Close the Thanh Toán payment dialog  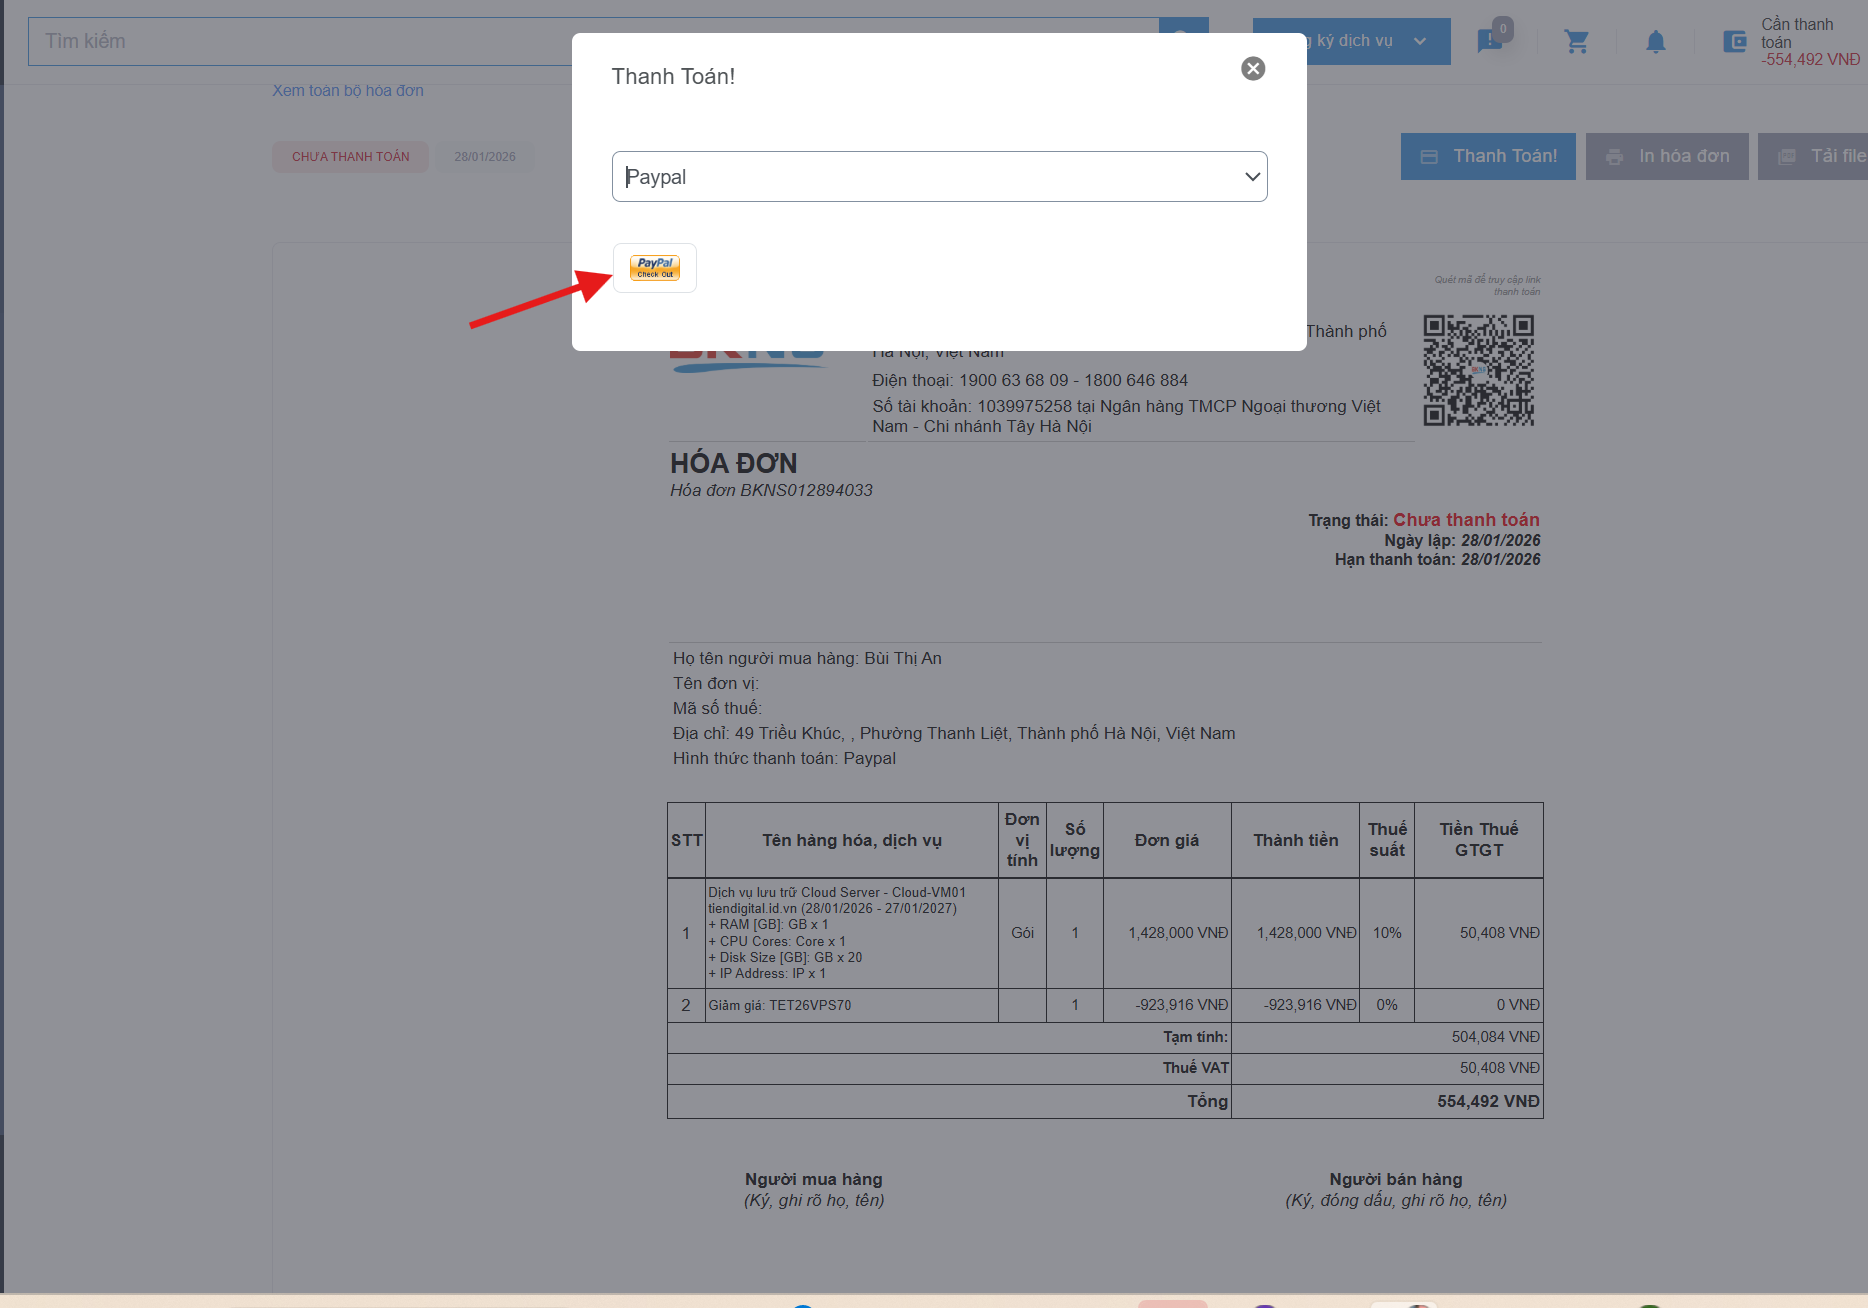pos(1252,68)
